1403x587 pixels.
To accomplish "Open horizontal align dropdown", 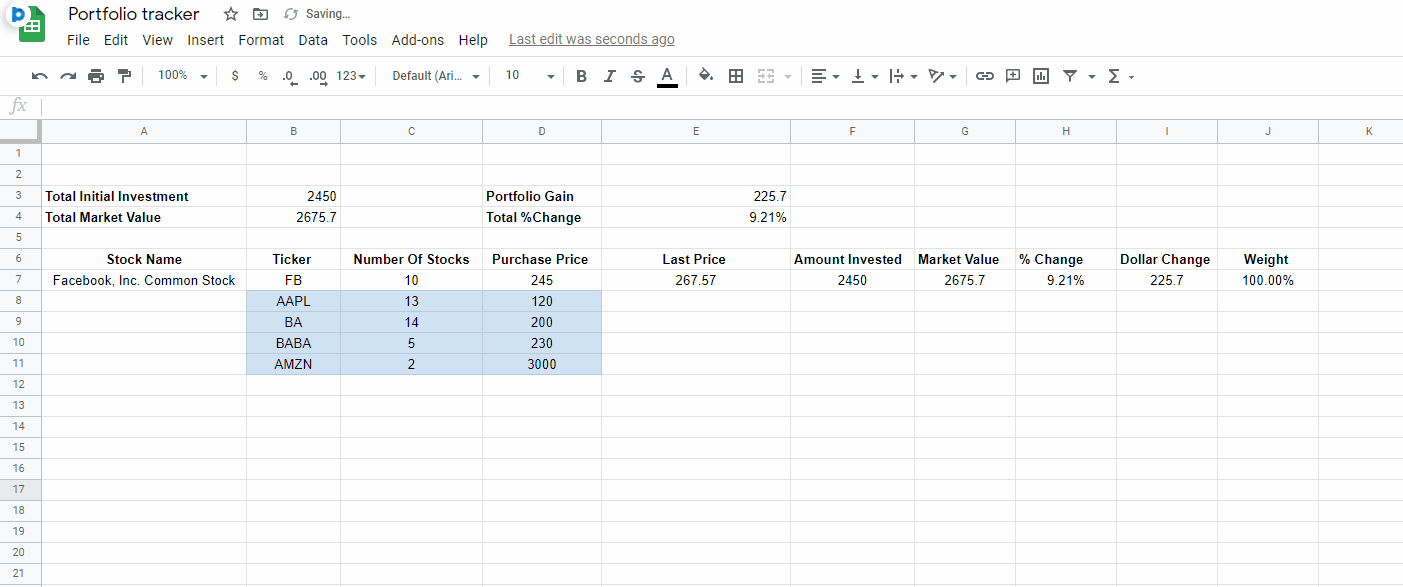I will [x=825, y=76].
